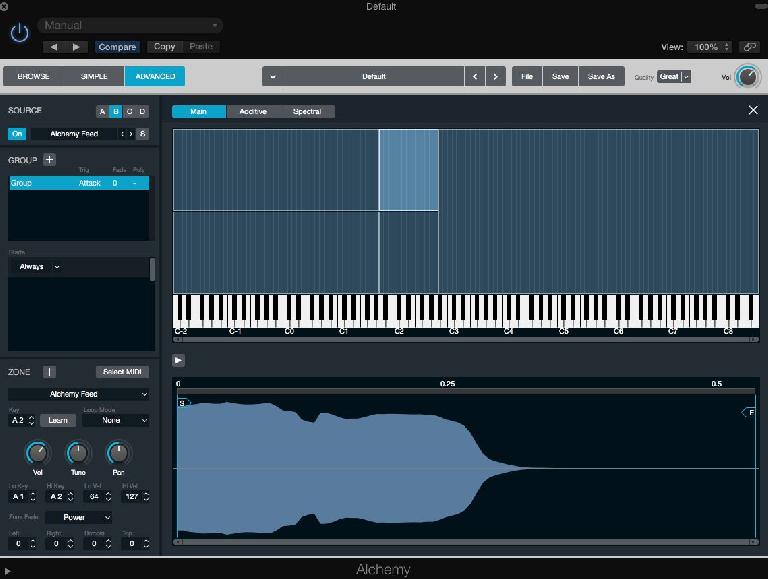
Task: Toggle the plugin power button
Action: pyautogui.click(x=20, y=33)
